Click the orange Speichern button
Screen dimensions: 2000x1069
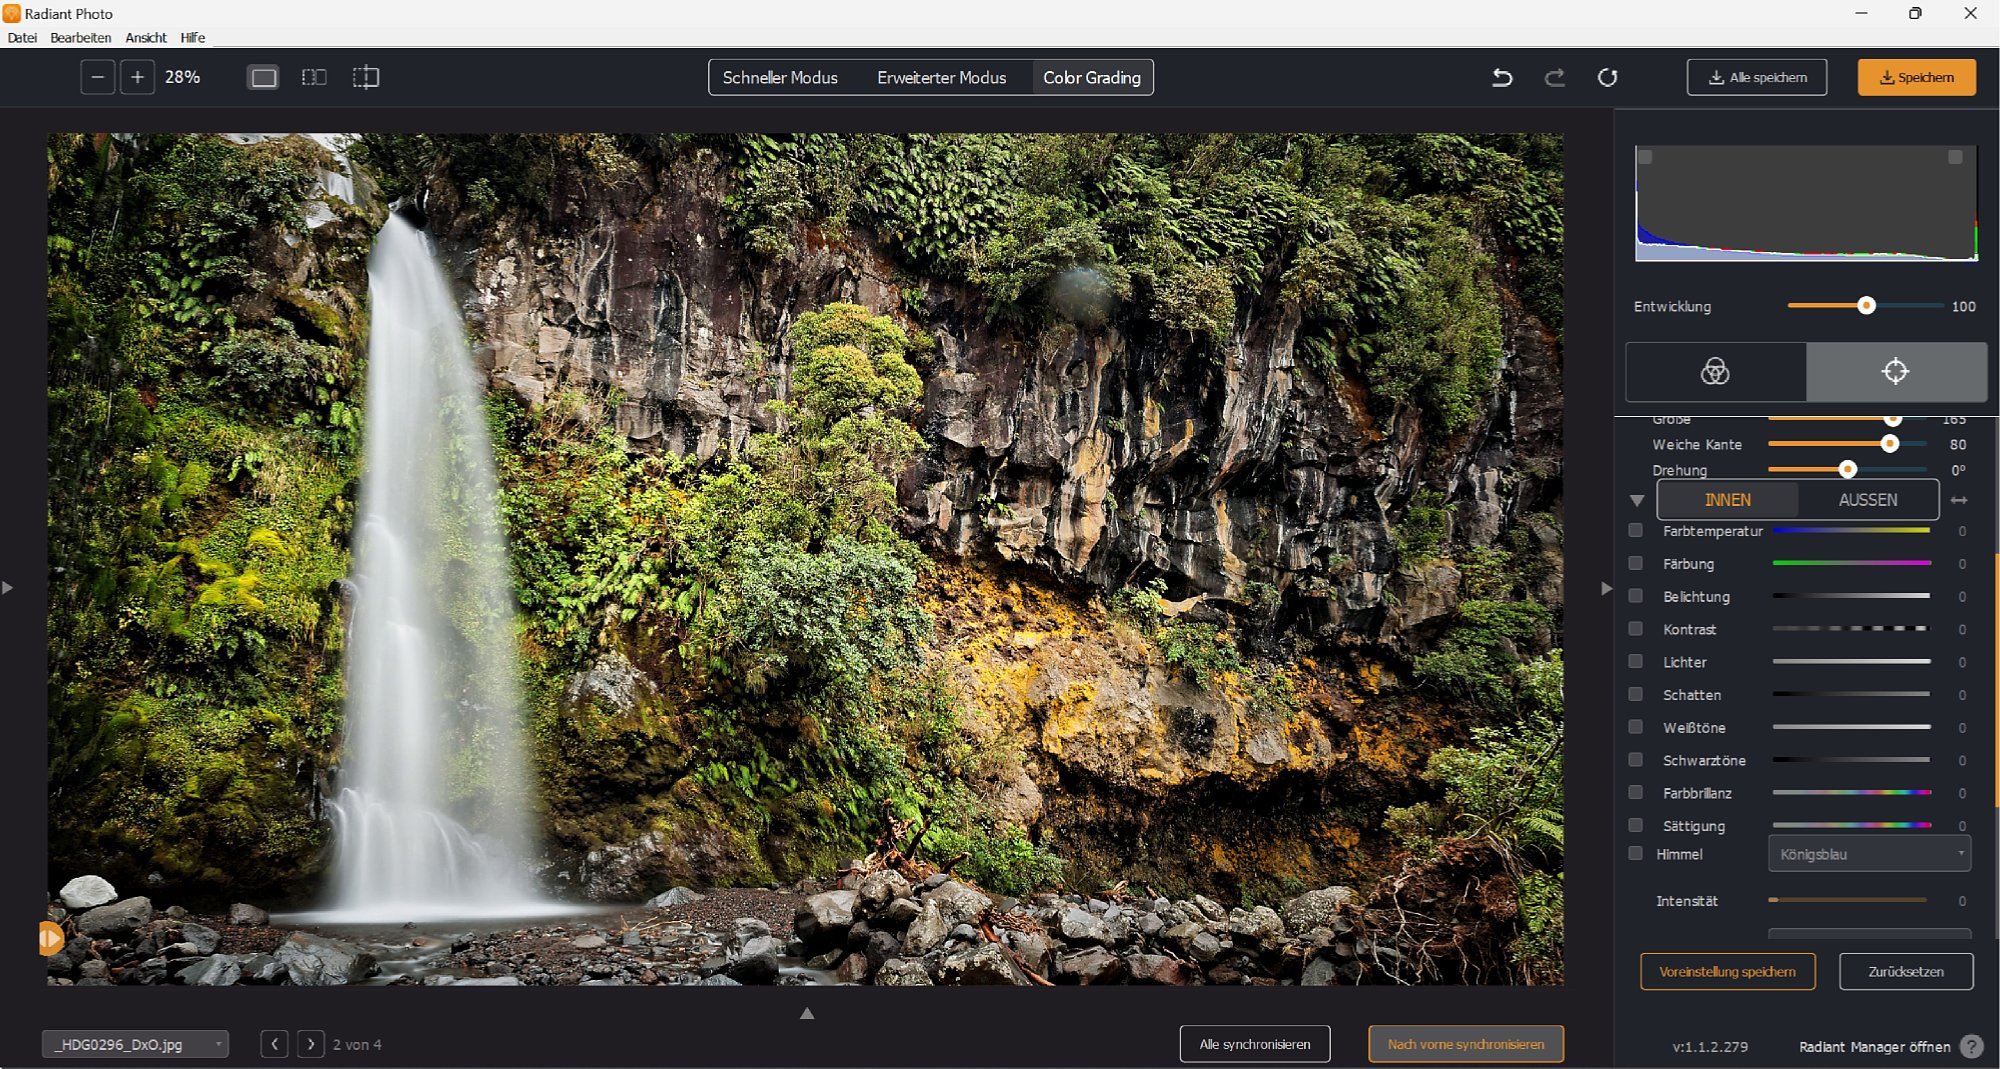pyautogui.click(x=1916, y=77)
